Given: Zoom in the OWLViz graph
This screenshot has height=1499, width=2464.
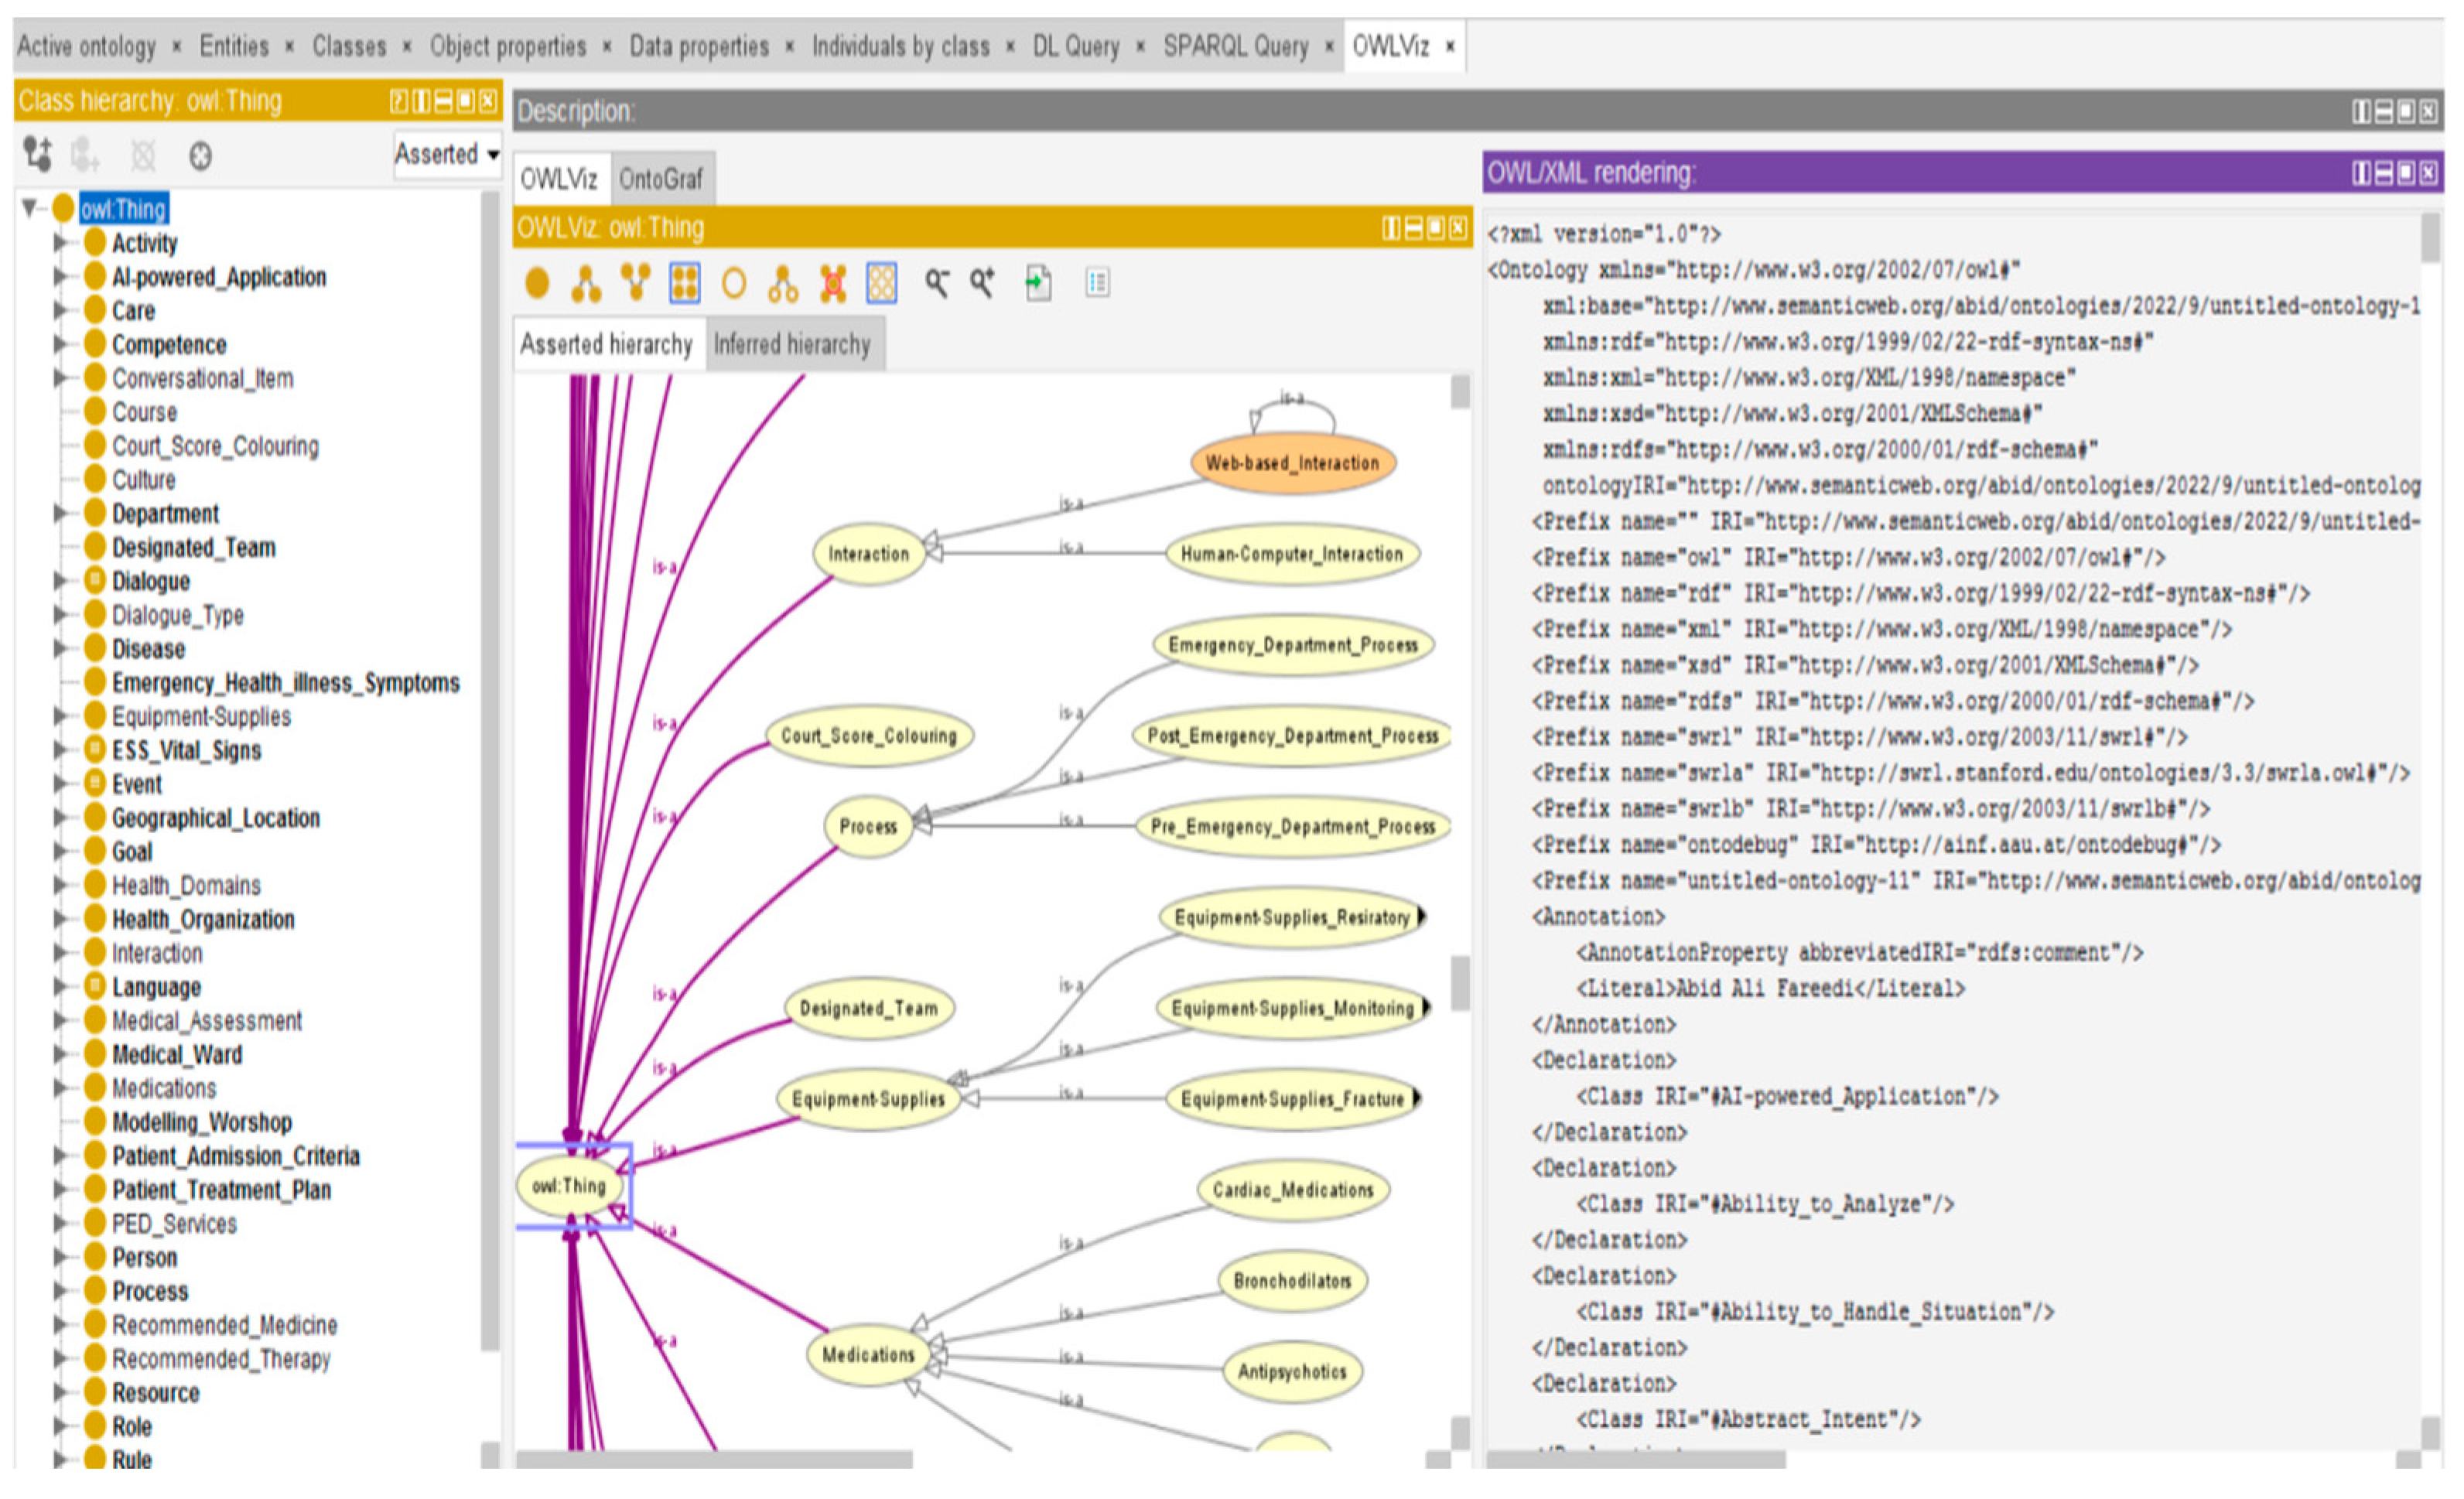Looking at the screenshot, I should click(x=982, y=284).
